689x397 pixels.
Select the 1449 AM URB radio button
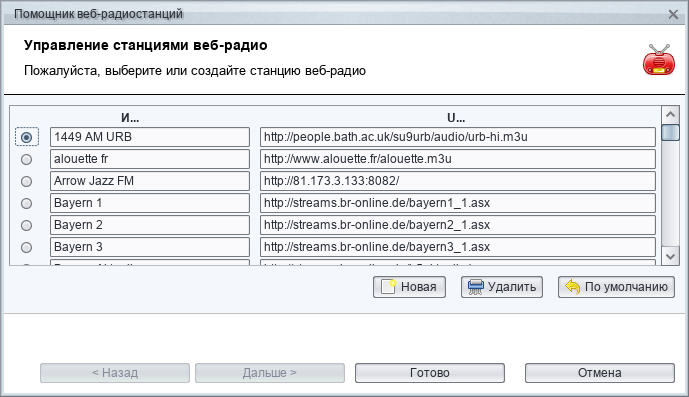[27, 137]
